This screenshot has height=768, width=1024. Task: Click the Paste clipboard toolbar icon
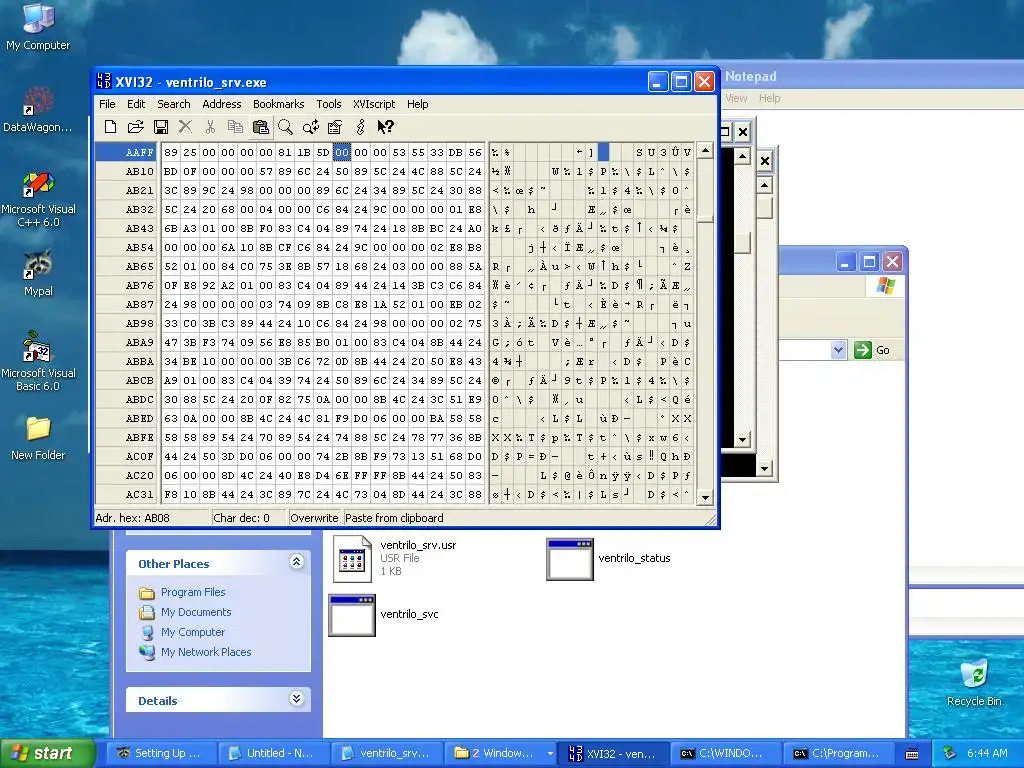point(261,127)
